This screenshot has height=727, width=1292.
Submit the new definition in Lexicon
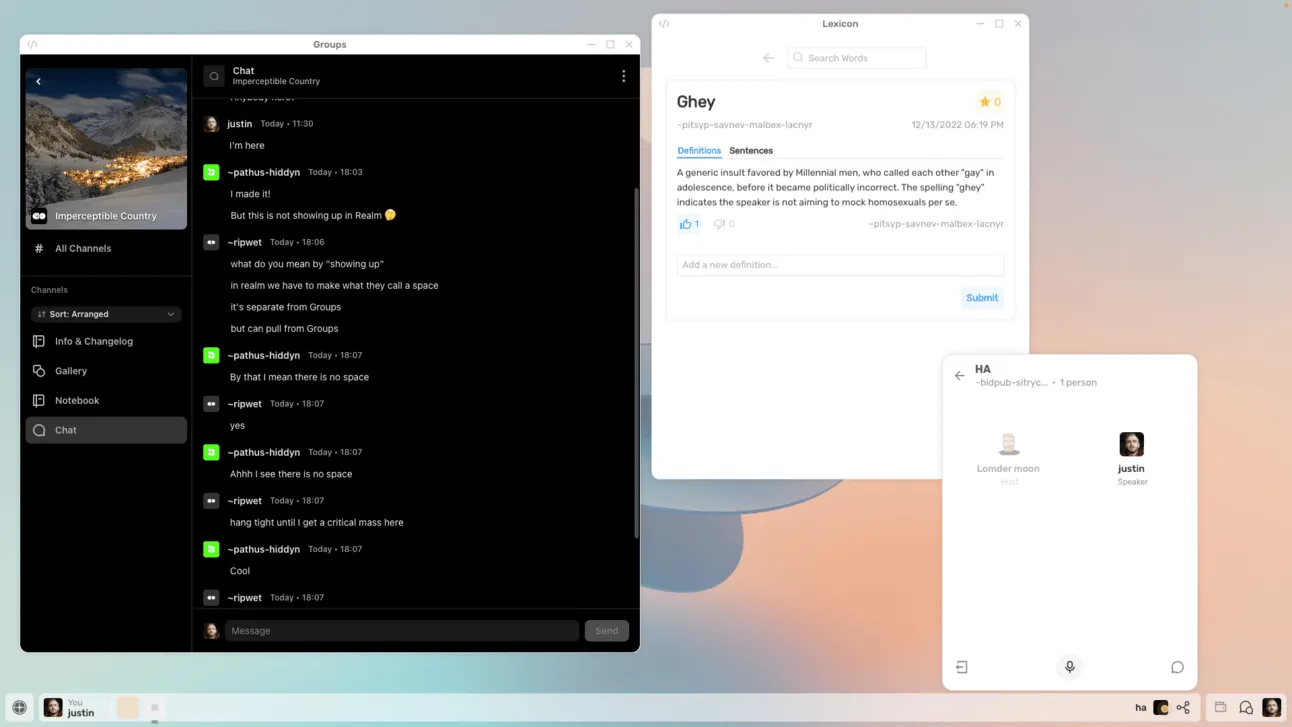click(982, 298)
